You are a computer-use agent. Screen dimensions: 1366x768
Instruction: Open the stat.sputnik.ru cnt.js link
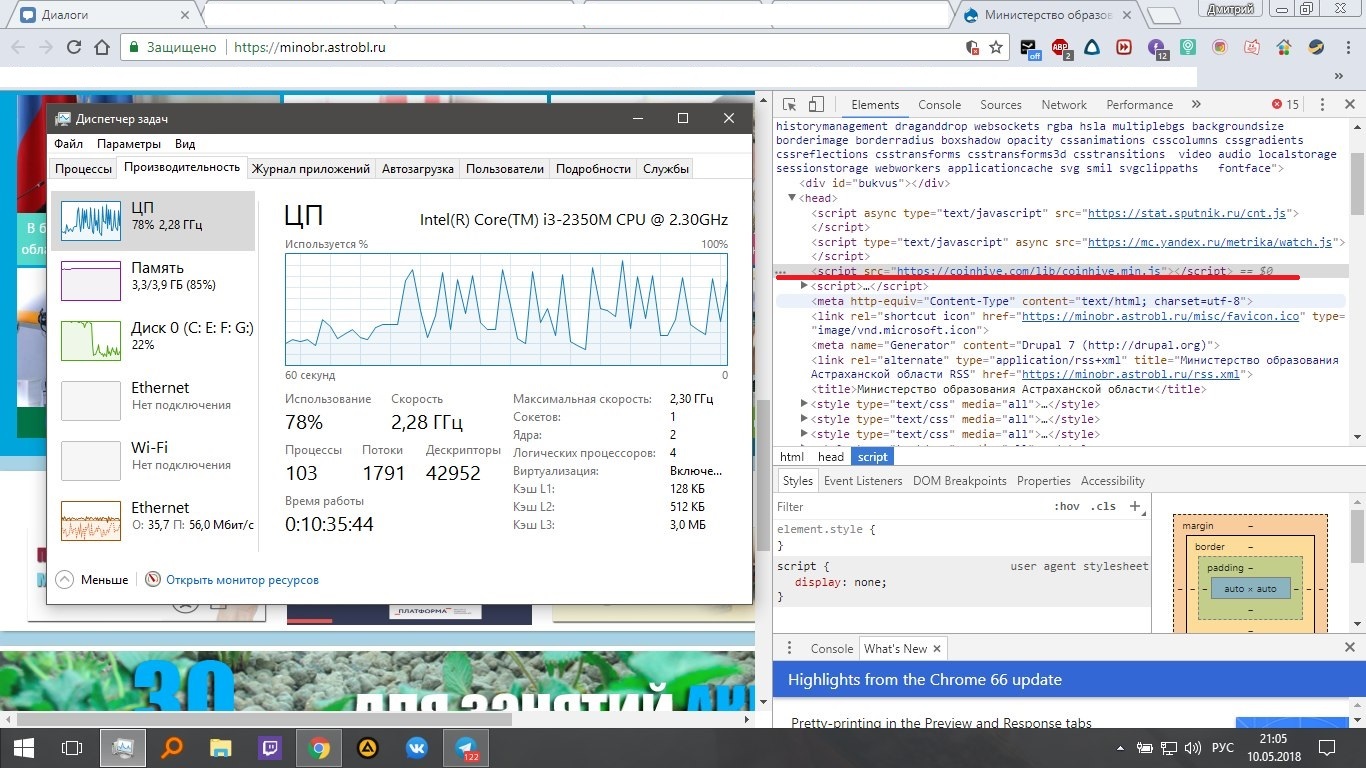[x=1189, y=213]
